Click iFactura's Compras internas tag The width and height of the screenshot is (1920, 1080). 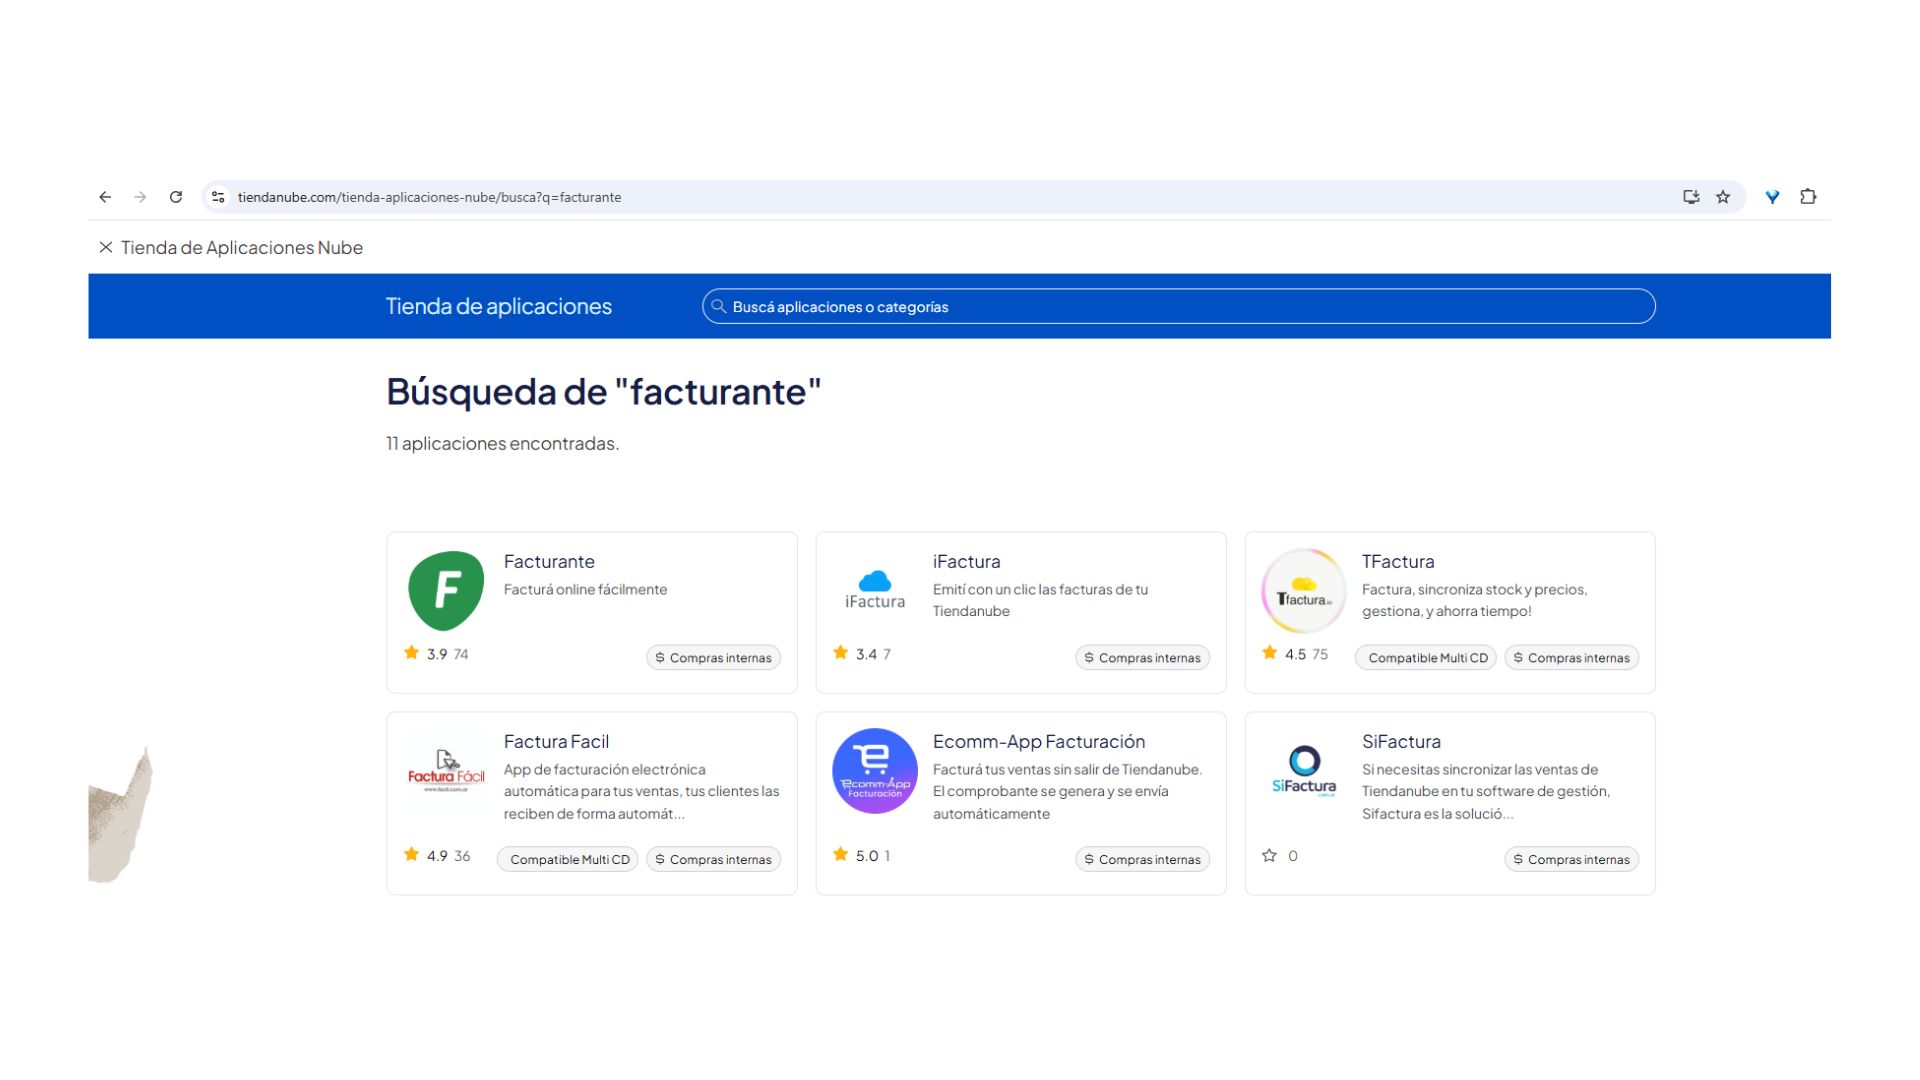click(1142, 658)
